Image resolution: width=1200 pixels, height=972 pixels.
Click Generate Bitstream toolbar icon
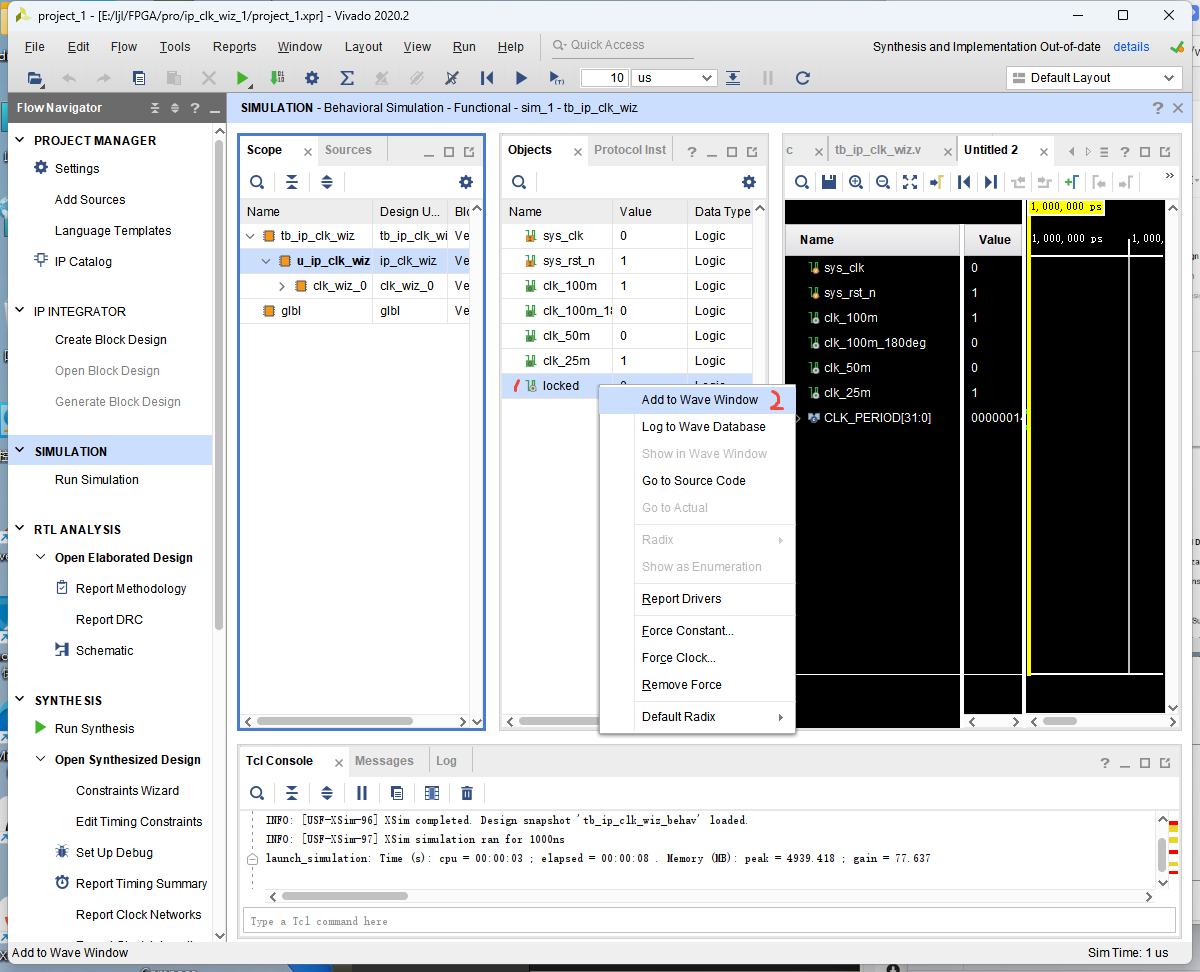277,78
